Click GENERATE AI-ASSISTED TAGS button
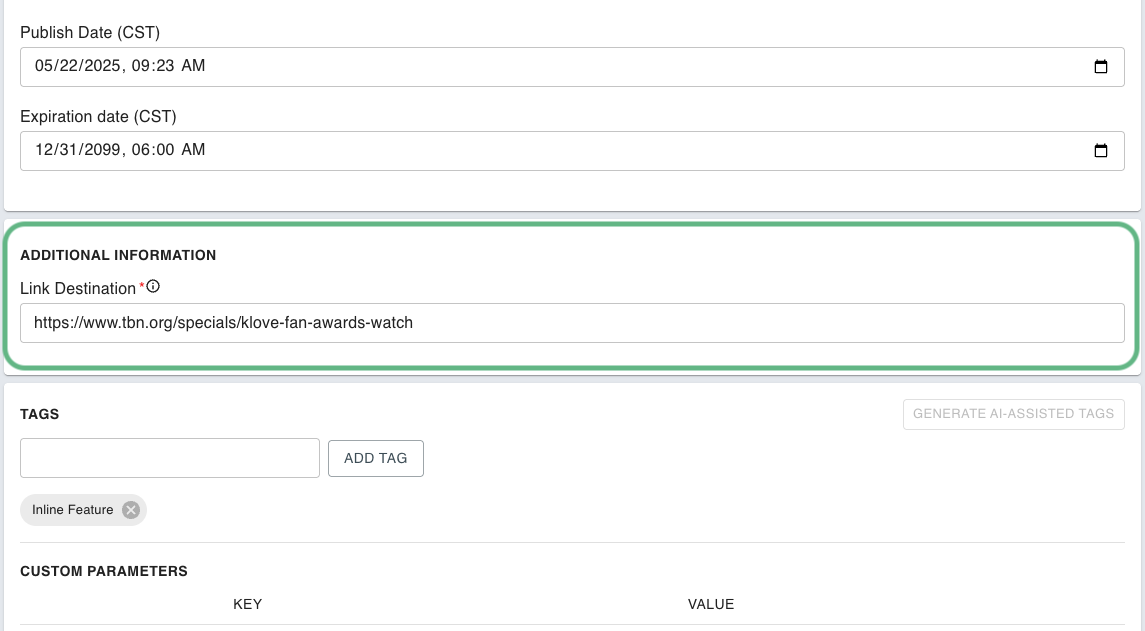The height and width of the screenshot is (631, 1145). [1013, 414]
